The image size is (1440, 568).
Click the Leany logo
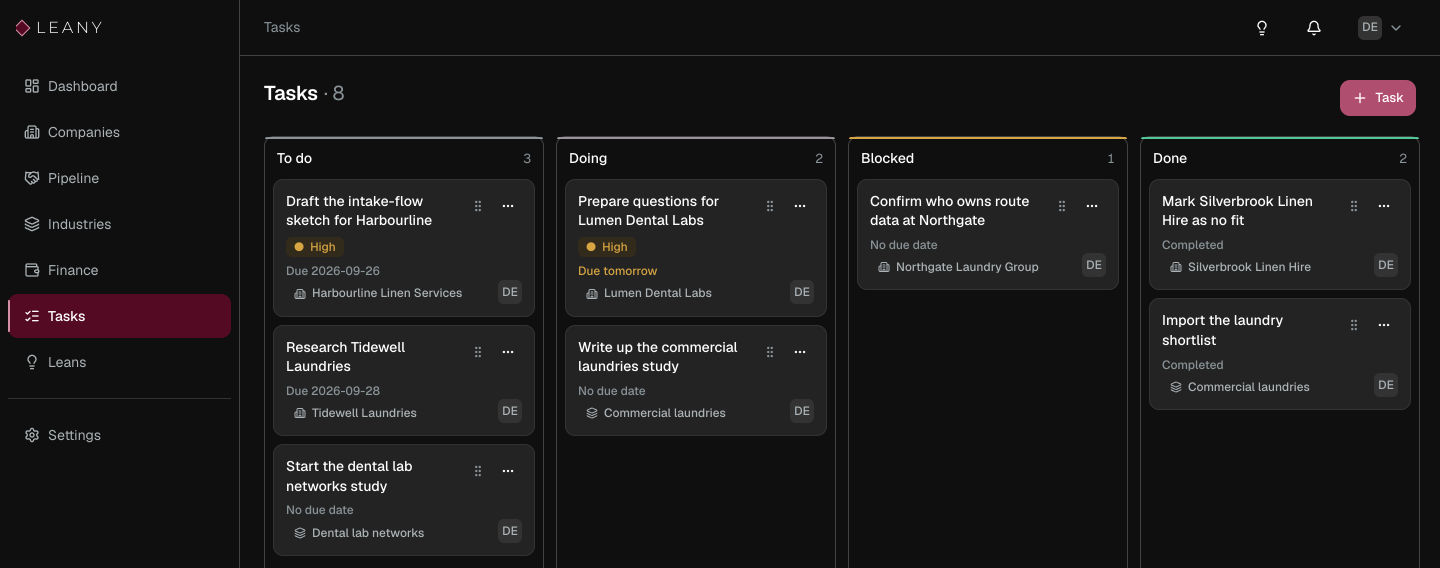coord(59,28)
